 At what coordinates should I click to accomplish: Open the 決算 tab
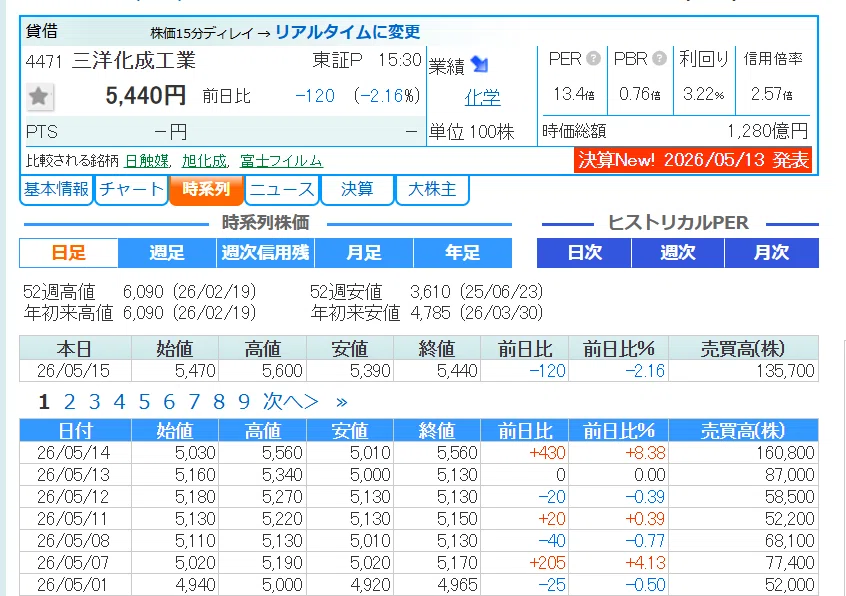357,189
